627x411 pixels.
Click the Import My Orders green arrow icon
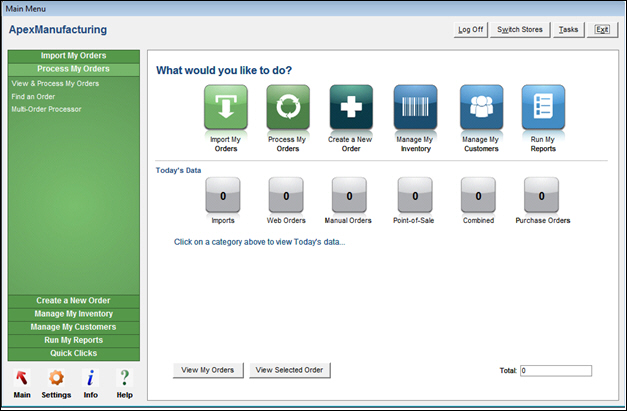click(x=226, y=107)
